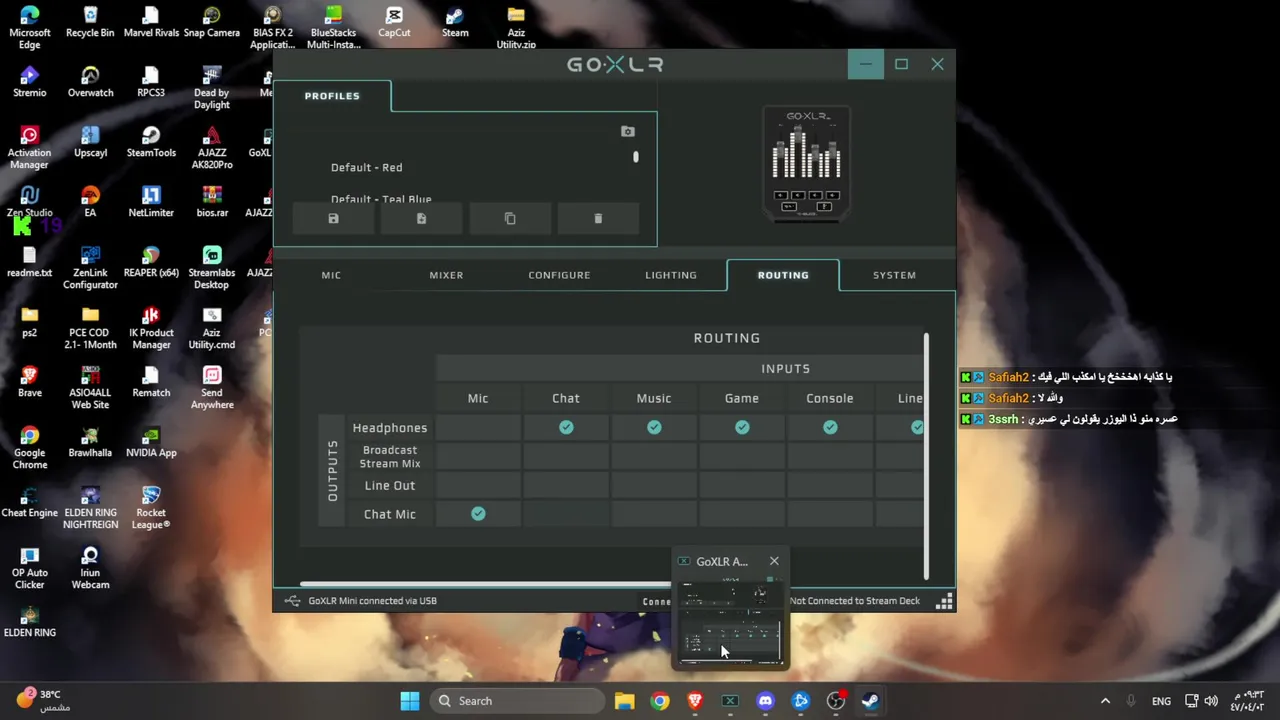Open the Rocket League desktop shortcut
The image size is (1280, 720).
click(x=151, y=508)
